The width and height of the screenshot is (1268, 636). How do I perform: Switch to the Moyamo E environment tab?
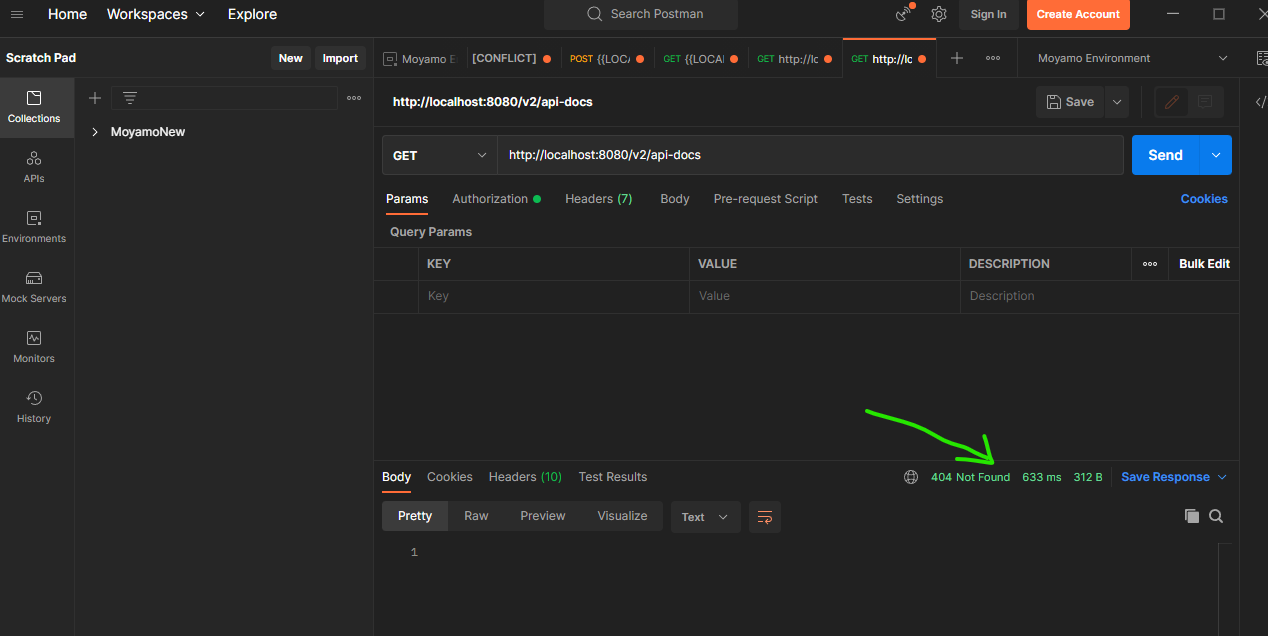[420, 59]
